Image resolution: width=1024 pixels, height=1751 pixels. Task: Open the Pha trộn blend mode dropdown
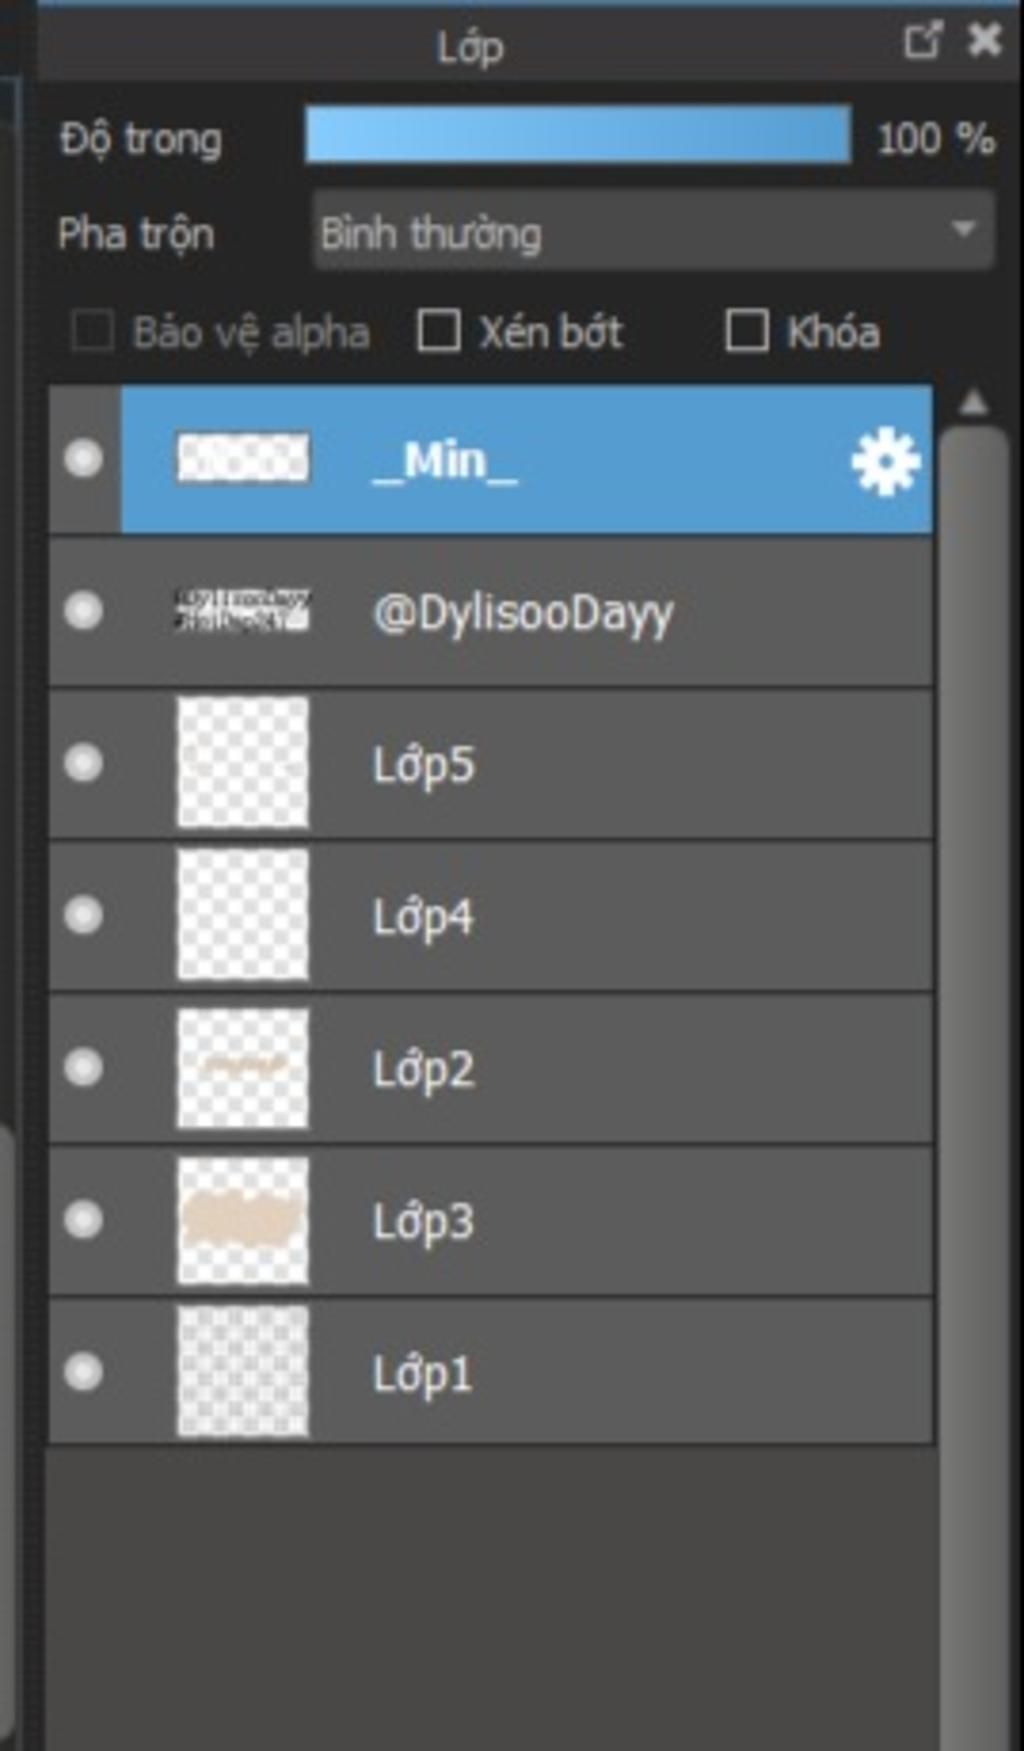654,232
